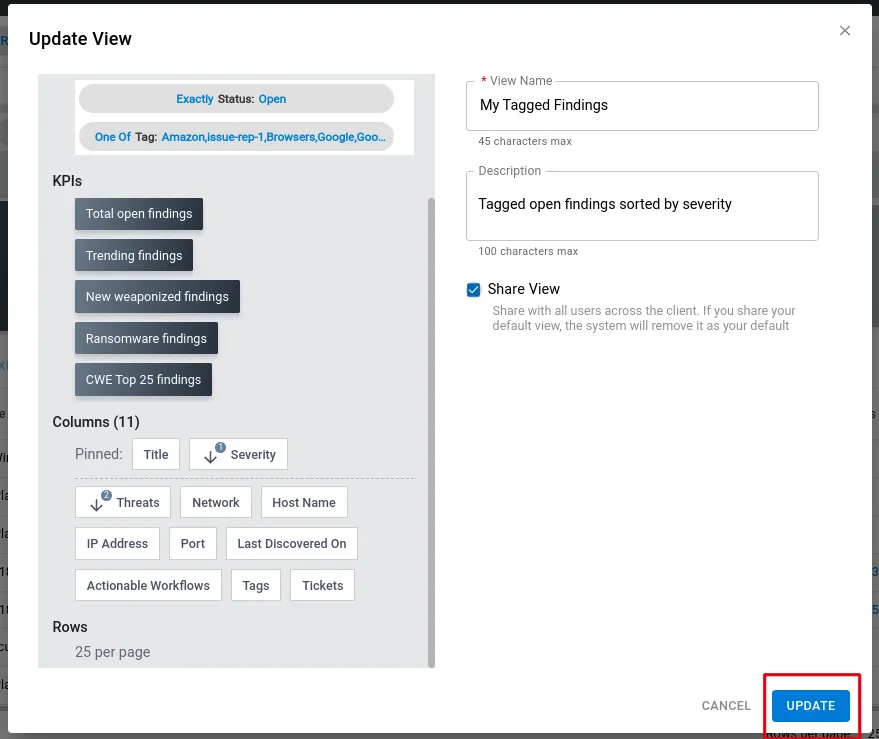This screenshot has height=739, width=879.
Task: Click the Trending findings KPI
Action: (134, 256)
